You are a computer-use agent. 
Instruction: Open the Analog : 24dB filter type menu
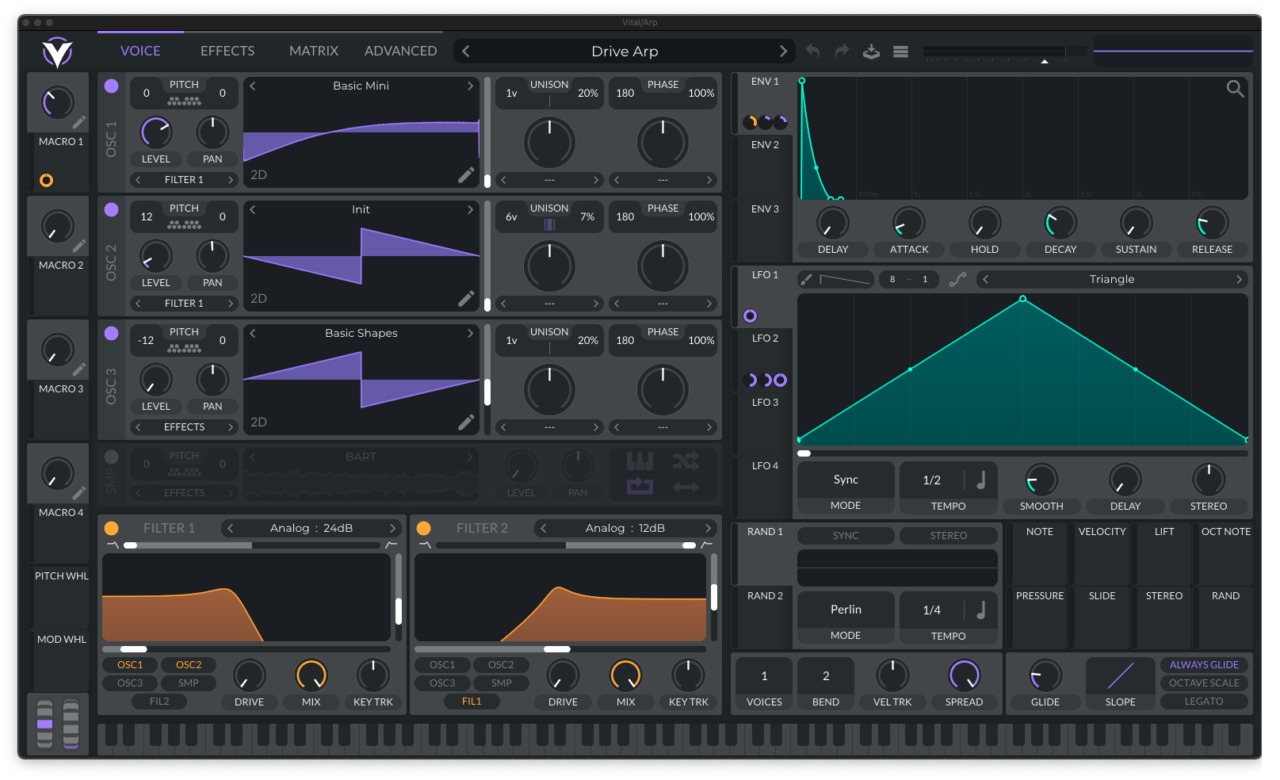pyautogui.click(x=313, y=528)
